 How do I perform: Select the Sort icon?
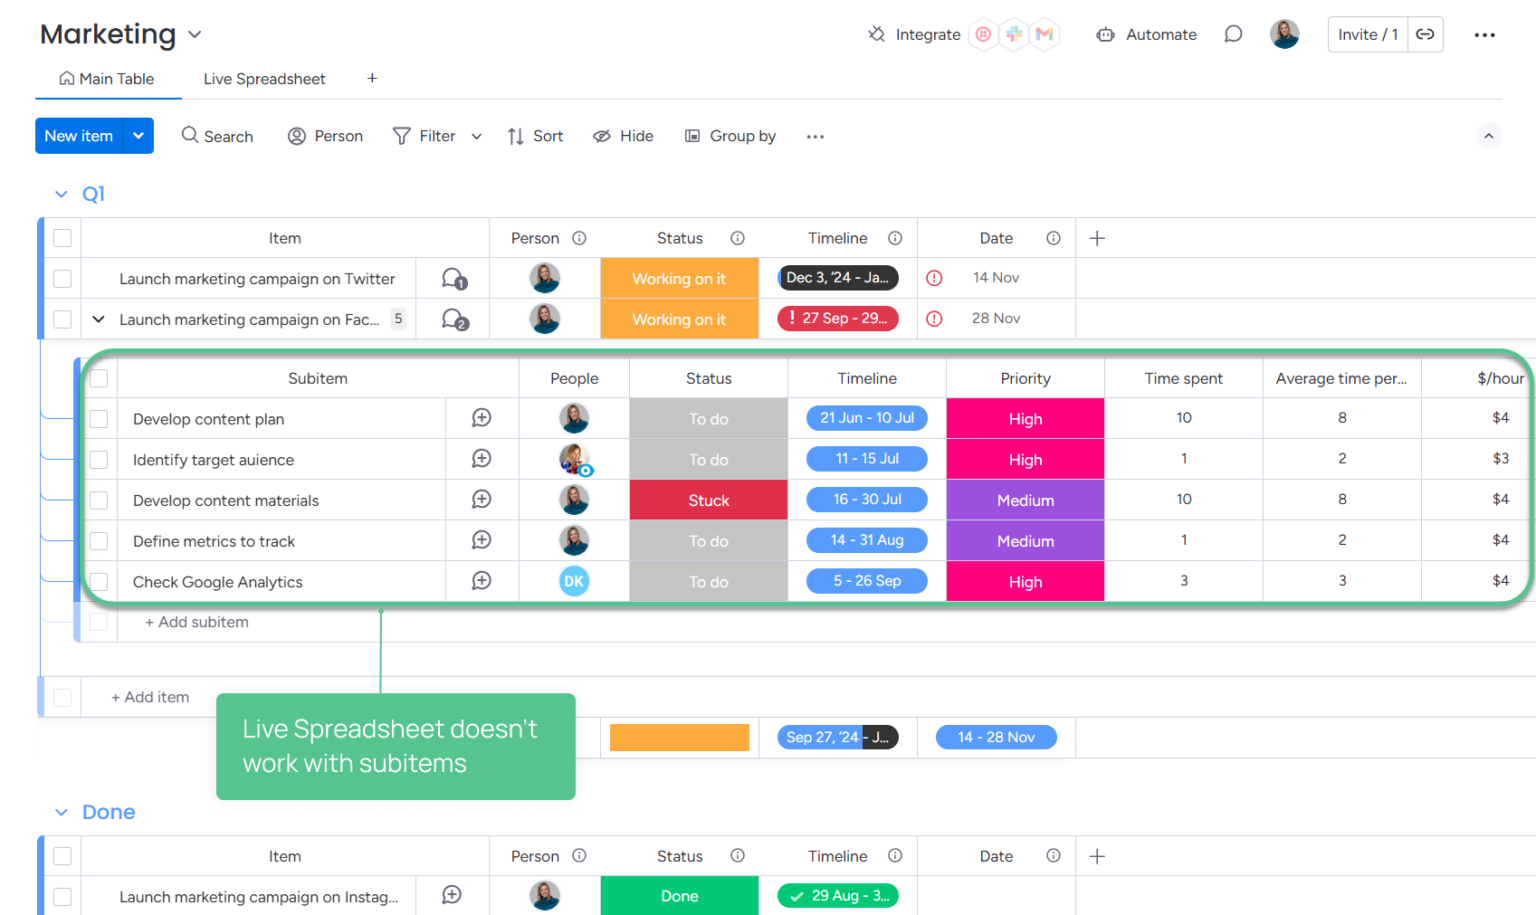pos(513,136)
